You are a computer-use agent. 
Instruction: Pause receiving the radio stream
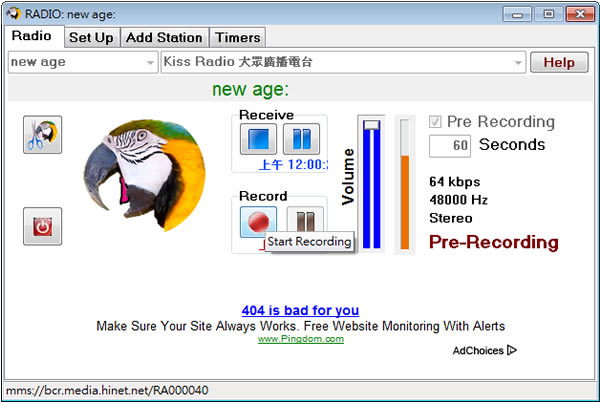pos(304,140)
